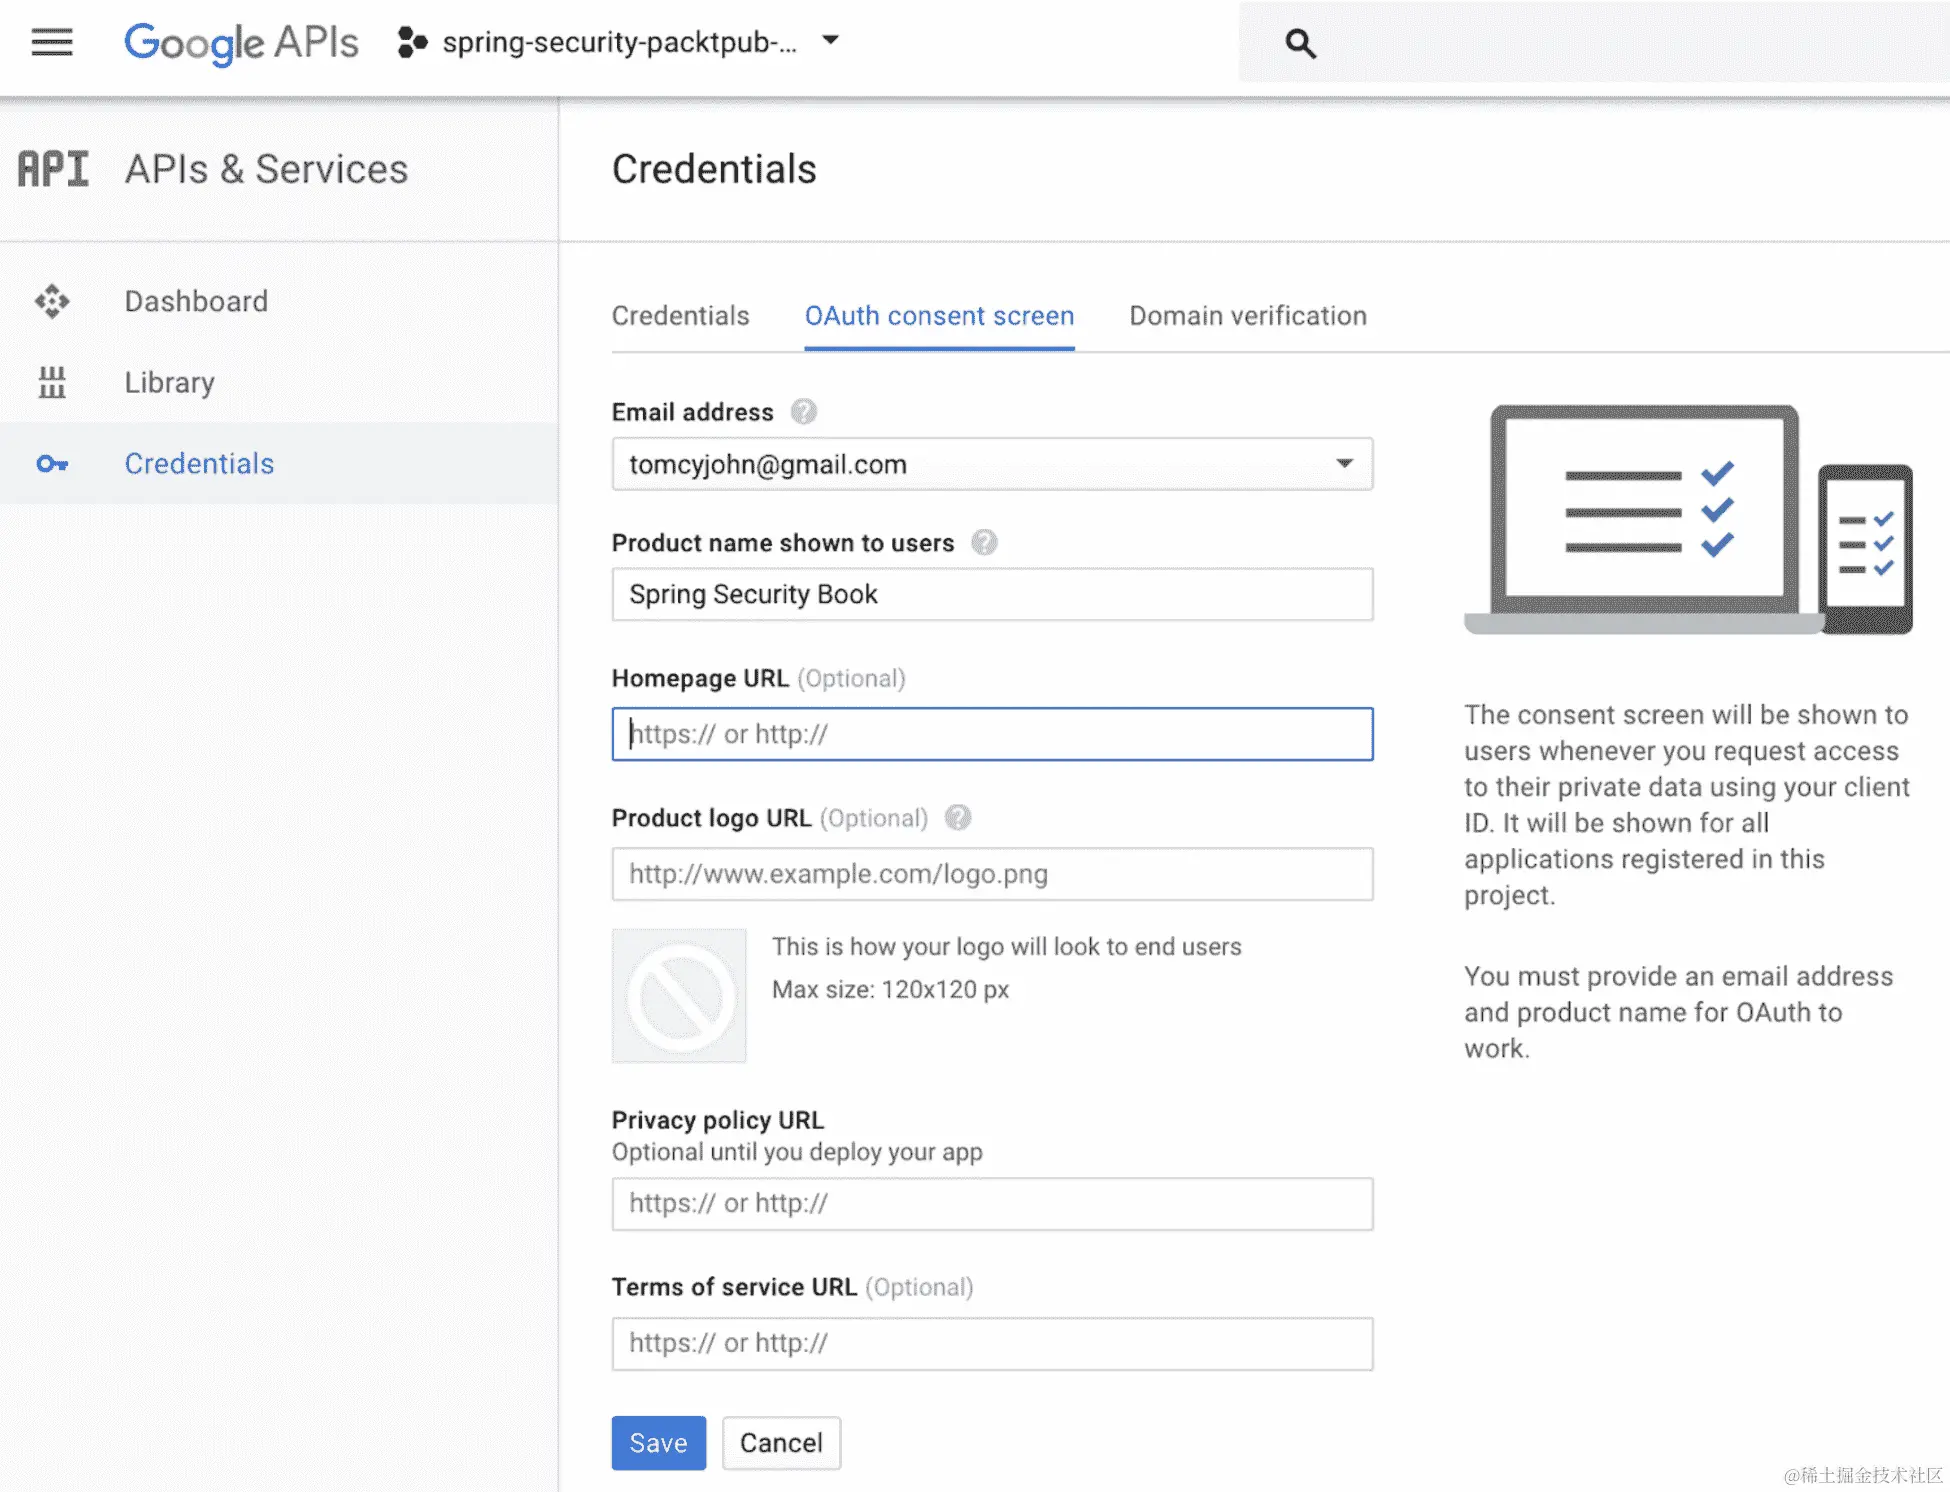Click the search magnifier icon
Image resolution: width=1950 pixels, height=1492 pixels.
point(1300,43)
